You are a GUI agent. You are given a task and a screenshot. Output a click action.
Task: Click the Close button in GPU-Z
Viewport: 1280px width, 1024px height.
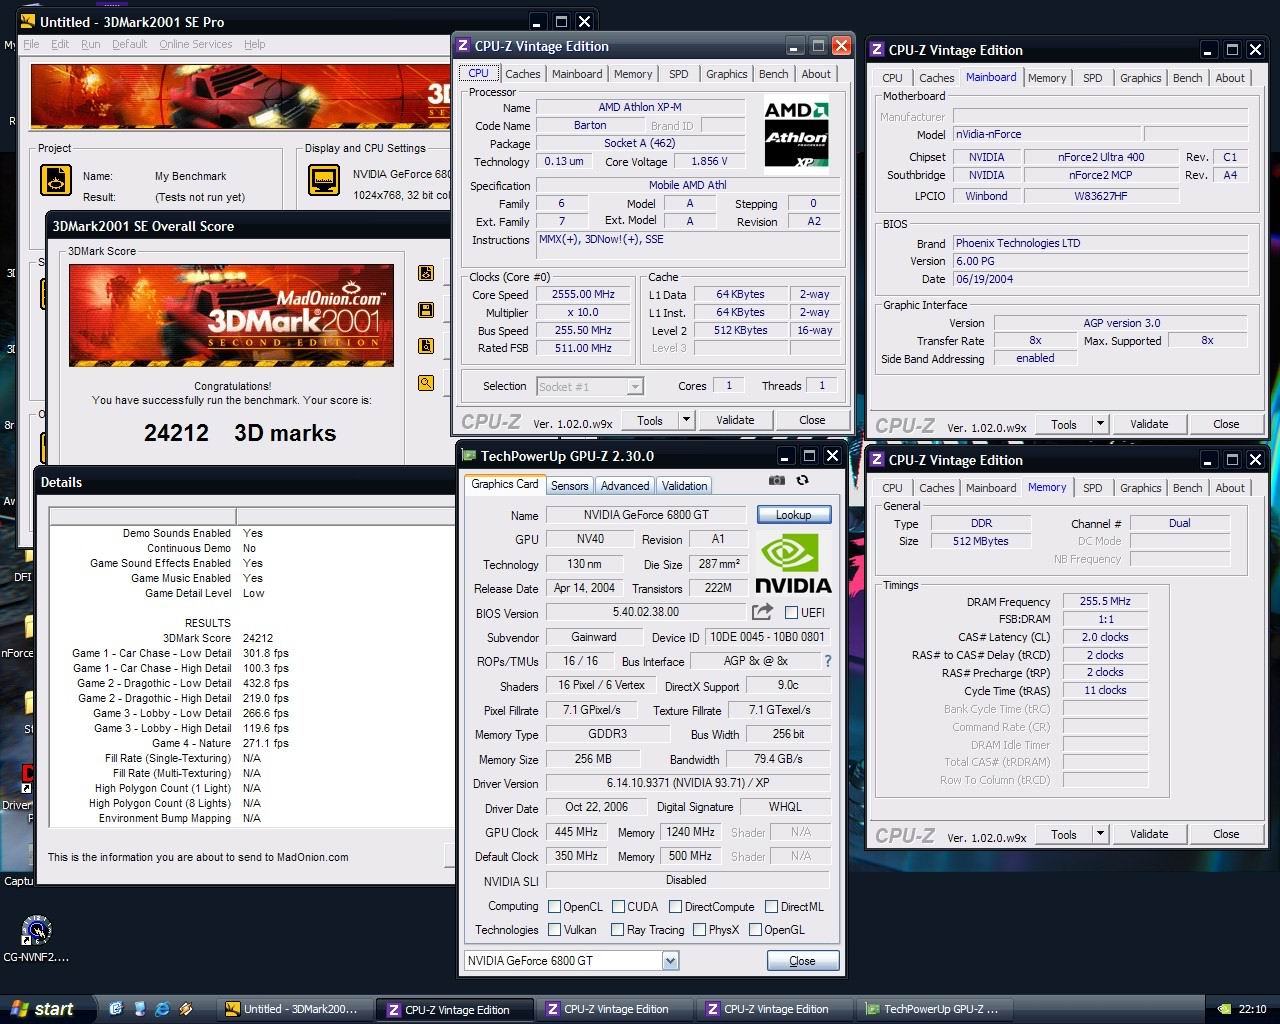tap(802, 961)
